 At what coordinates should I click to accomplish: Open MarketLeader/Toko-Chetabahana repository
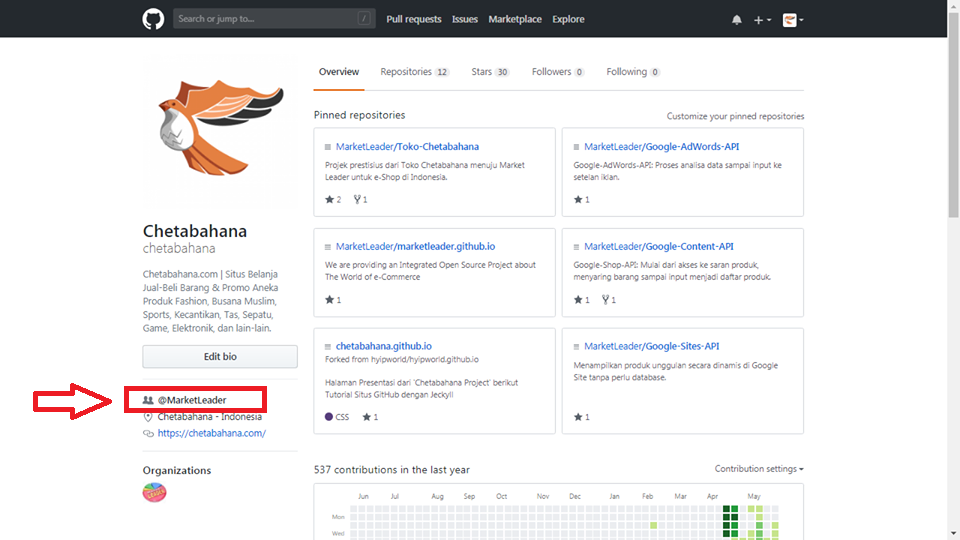[407, 146]
